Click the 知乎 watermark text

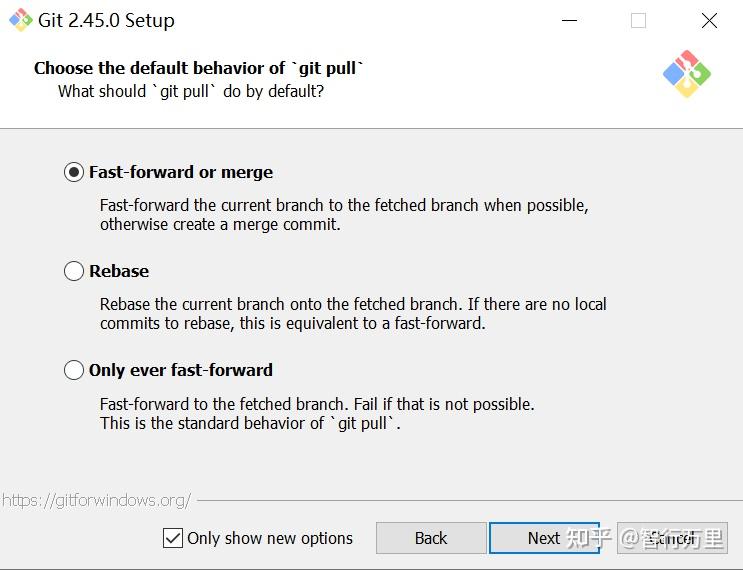point(590,538)
